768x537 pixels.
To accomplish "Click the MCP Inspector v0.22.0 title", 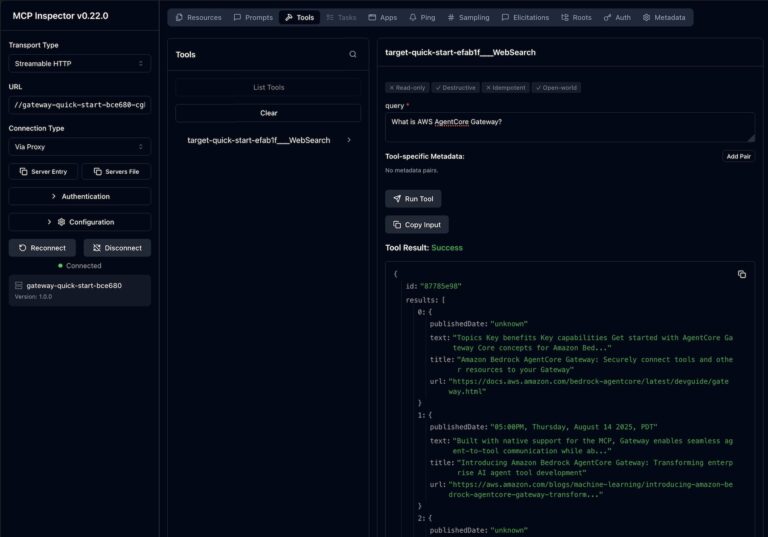I will click(60, 16).
